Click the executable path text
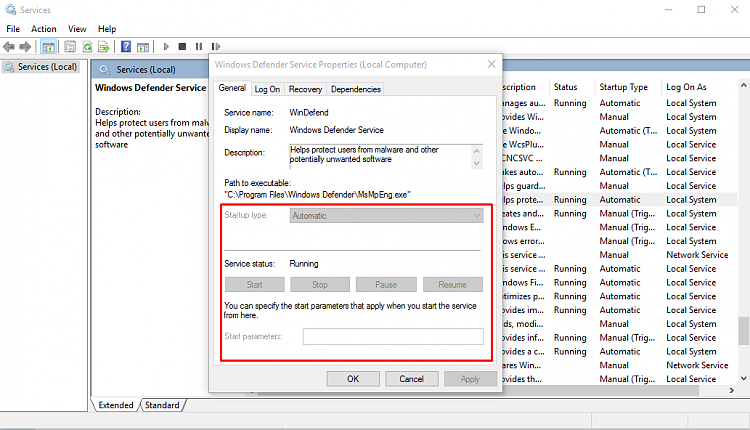 point(318,195)
